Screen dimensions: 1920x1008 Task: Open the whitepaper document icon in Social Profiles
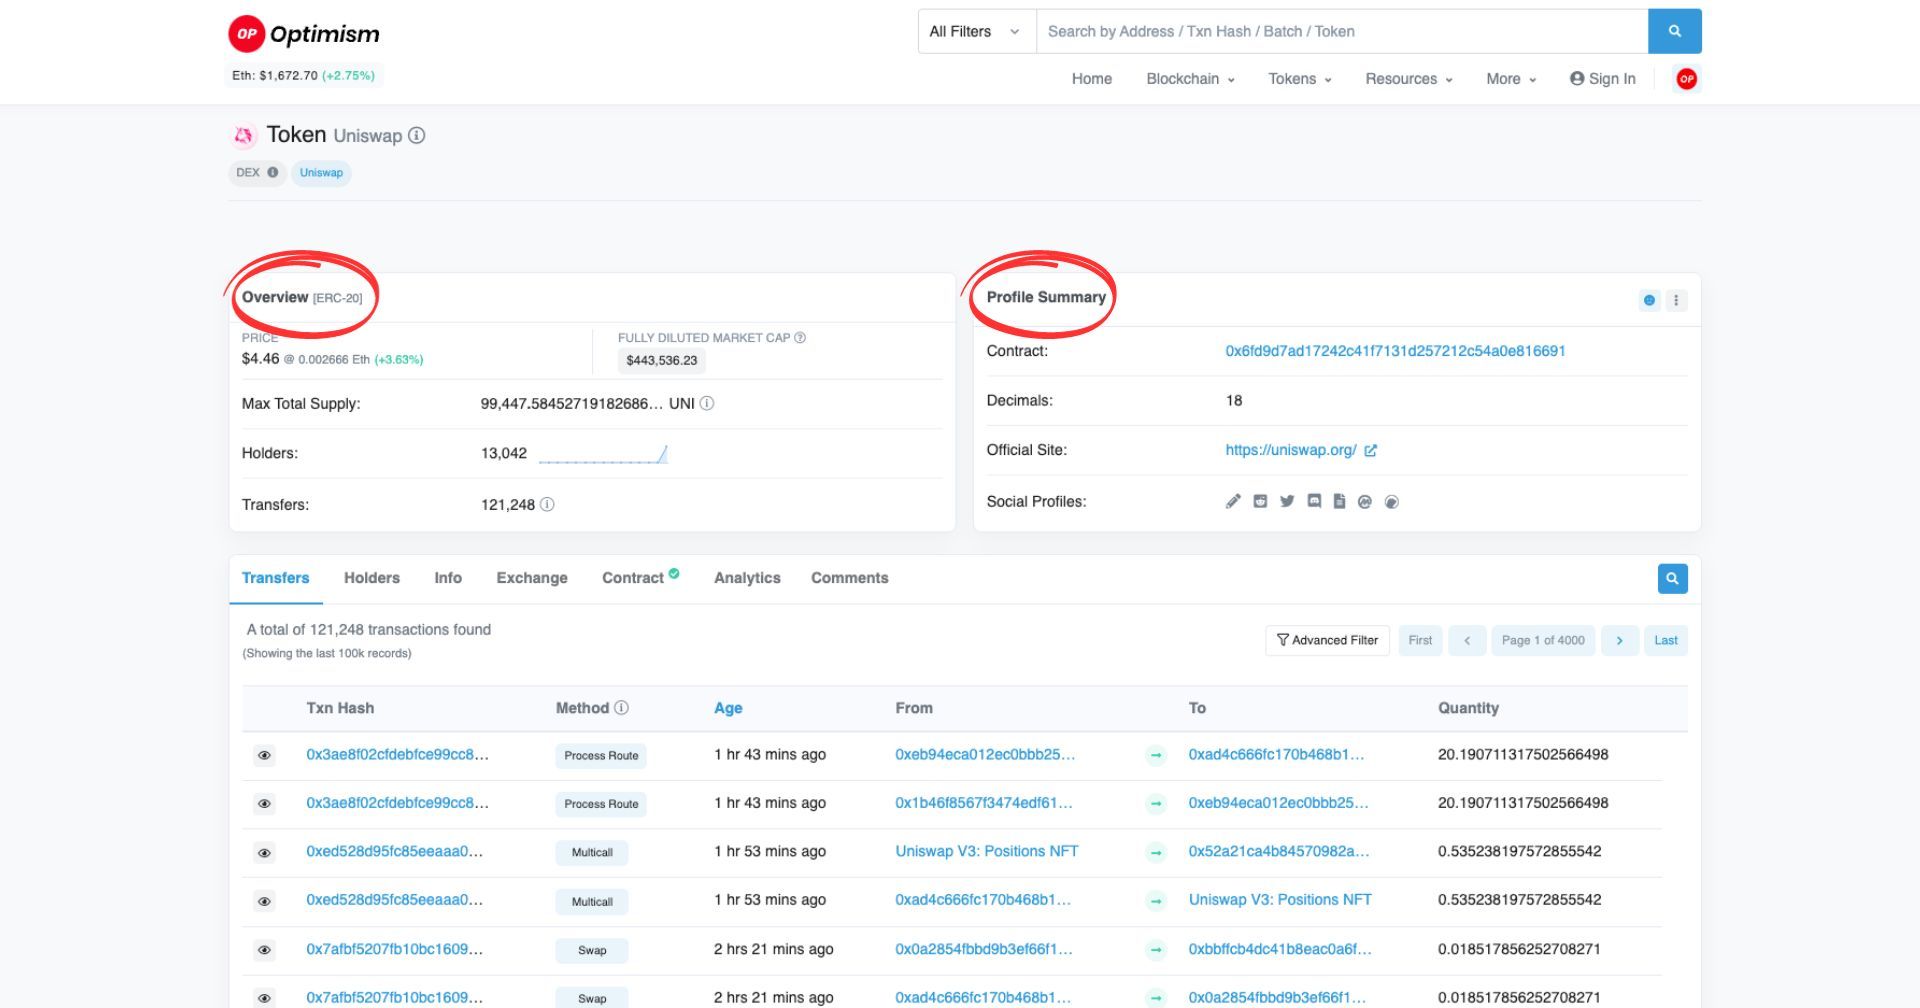[1339, 502]
